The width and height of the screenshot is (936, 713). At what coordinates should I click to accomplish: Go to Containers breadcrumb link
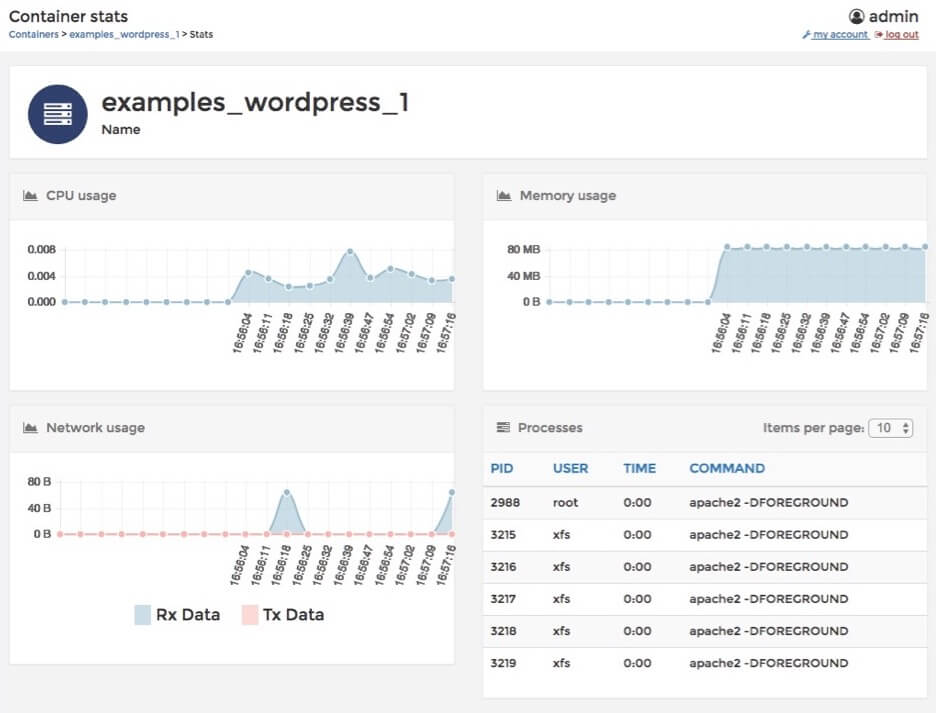pyautogui.click(x=33, y=34)
